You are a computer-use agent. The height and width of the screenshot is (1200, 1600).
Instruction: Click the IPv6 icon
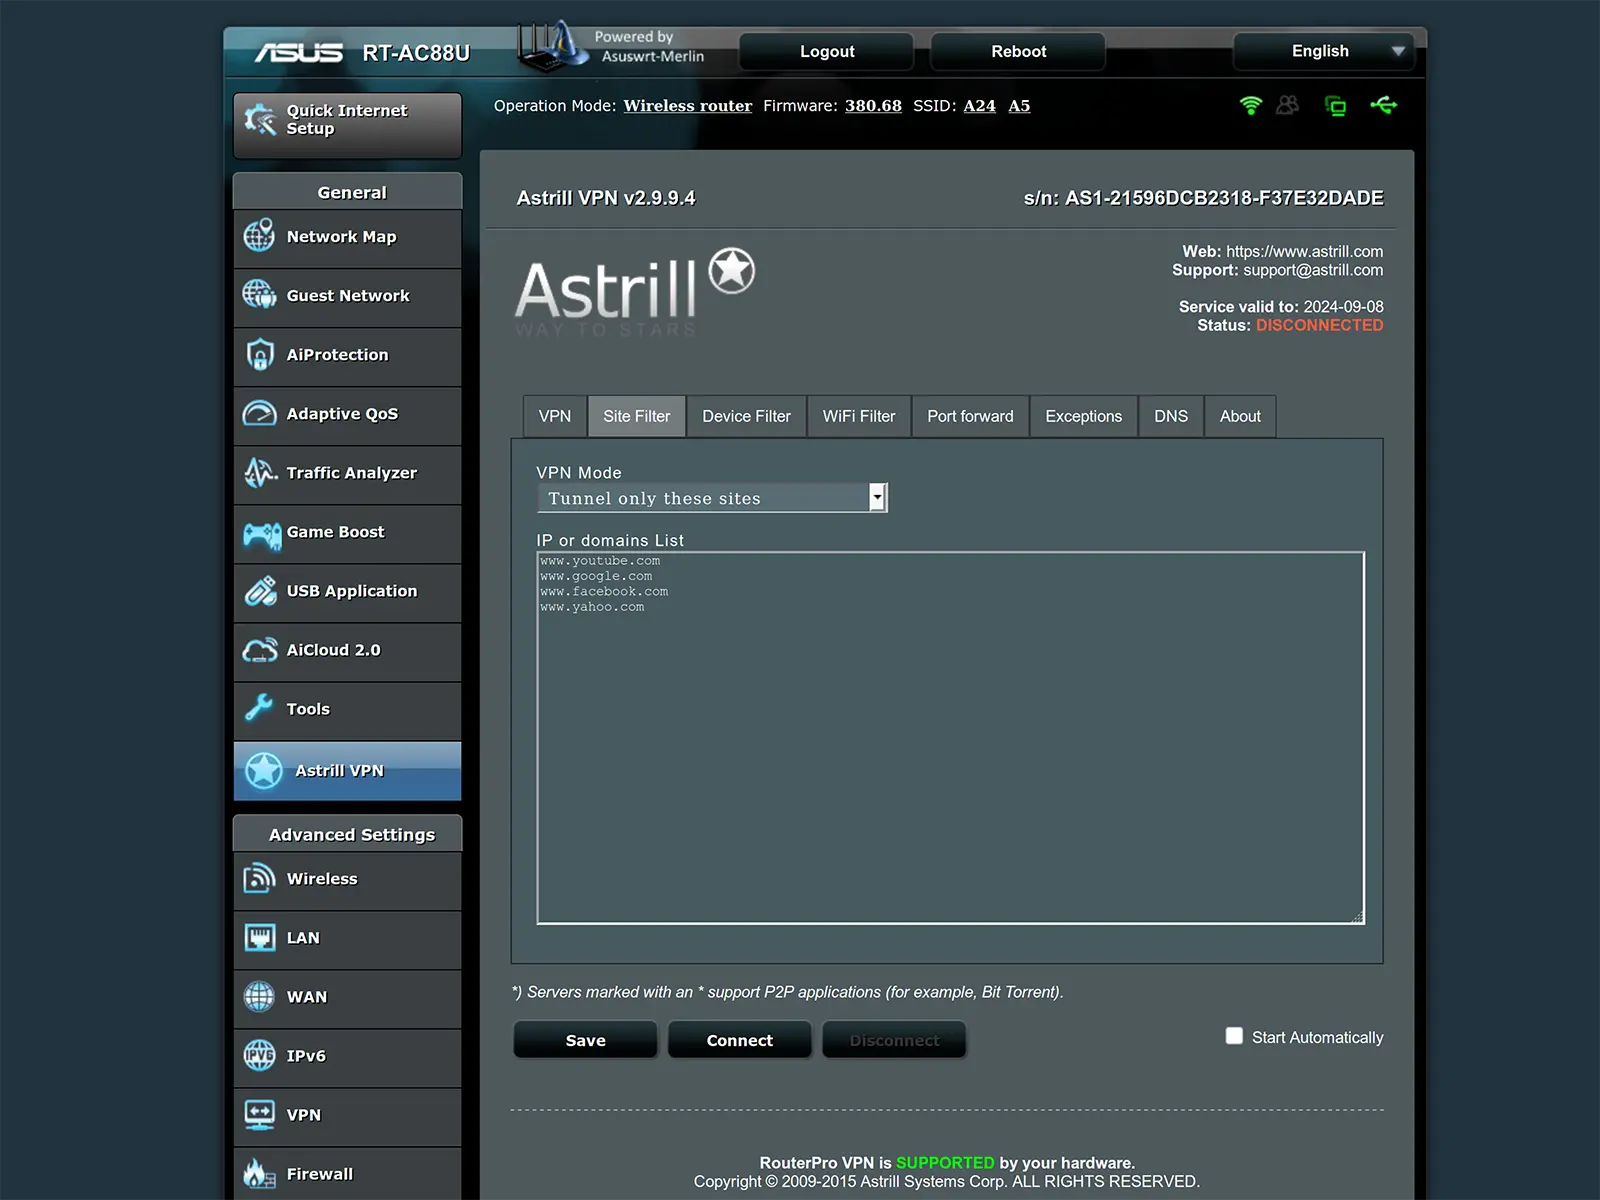click(x=260, y=1055)
